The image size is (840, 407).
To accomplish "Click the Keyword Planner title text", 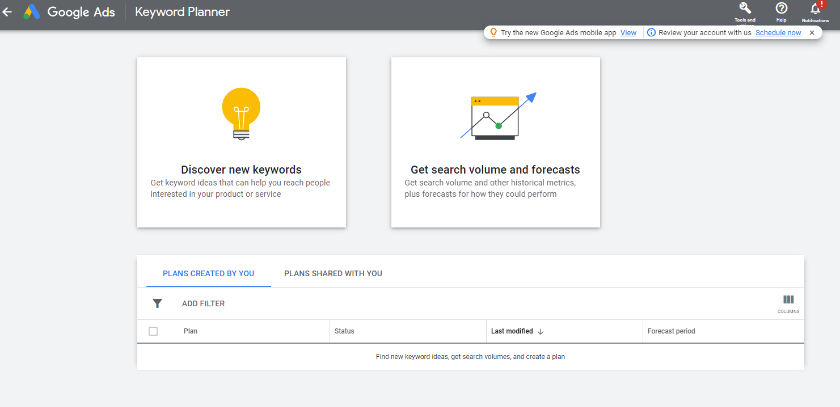I will (182, 12).
